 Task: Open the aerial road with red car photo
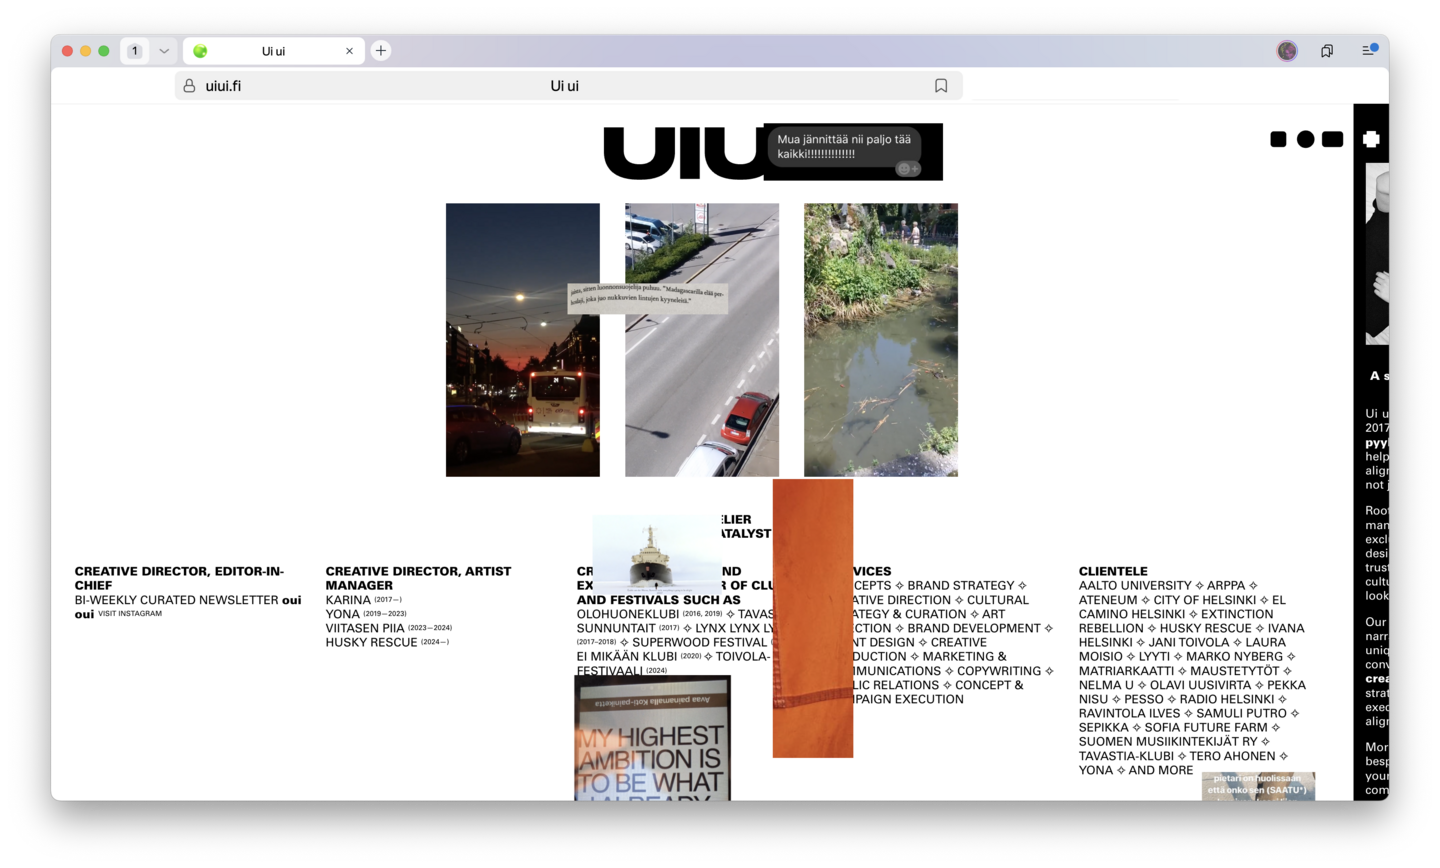(x=702, y=340)
